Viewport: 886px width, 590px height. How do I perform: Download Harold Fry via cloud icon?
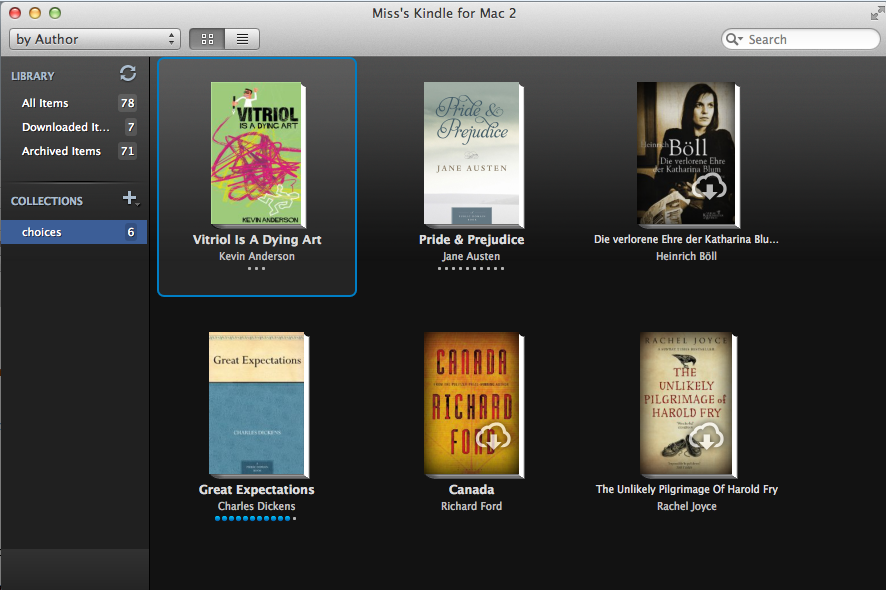707,437
